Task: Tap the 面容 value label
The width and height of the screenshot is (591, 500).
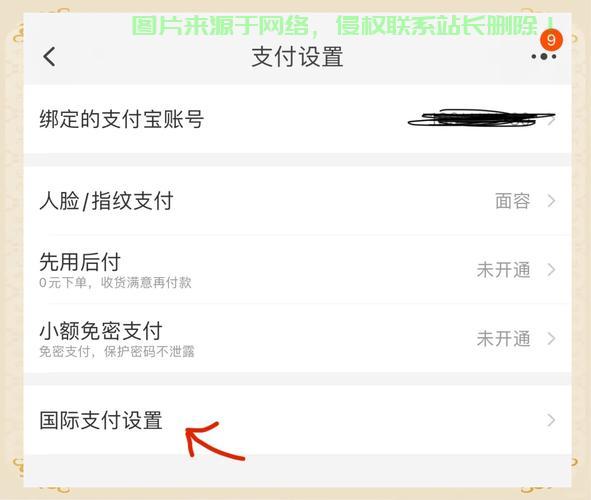Action: (513, 201)
